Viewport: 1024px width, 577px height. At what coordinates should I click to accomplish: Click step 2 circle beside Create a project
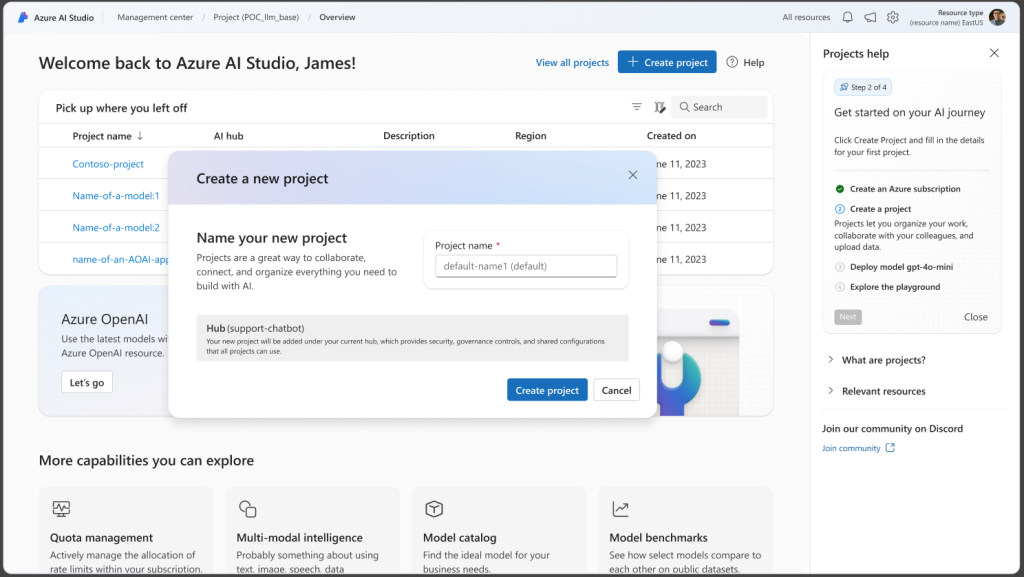pyautogui.click(x=840, y=209)
